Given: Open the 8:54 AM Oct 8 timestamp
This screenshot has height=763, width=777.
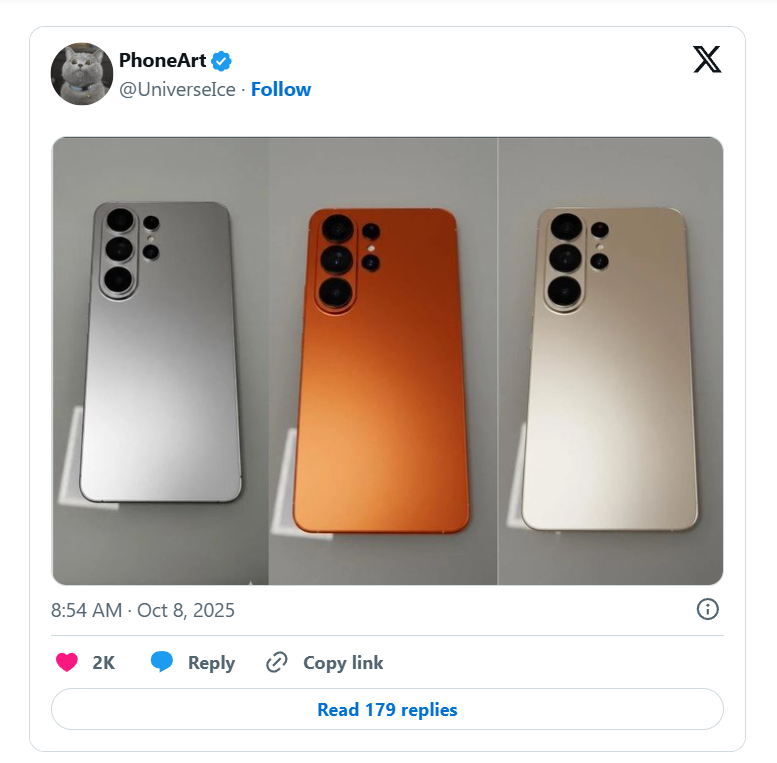Looking at the screenshot, I should [x=143, y=610].
